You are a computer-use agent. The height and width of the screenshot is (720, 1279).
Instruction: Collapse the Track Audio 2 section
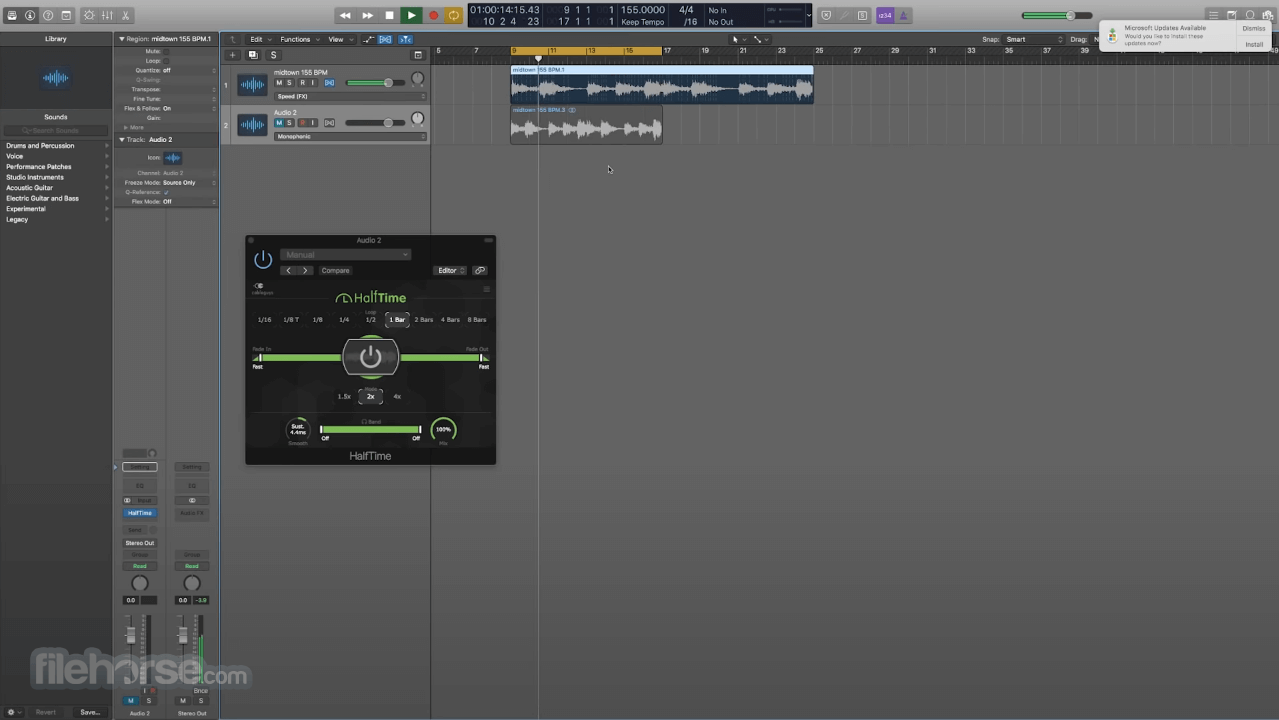tap(122, 140)
